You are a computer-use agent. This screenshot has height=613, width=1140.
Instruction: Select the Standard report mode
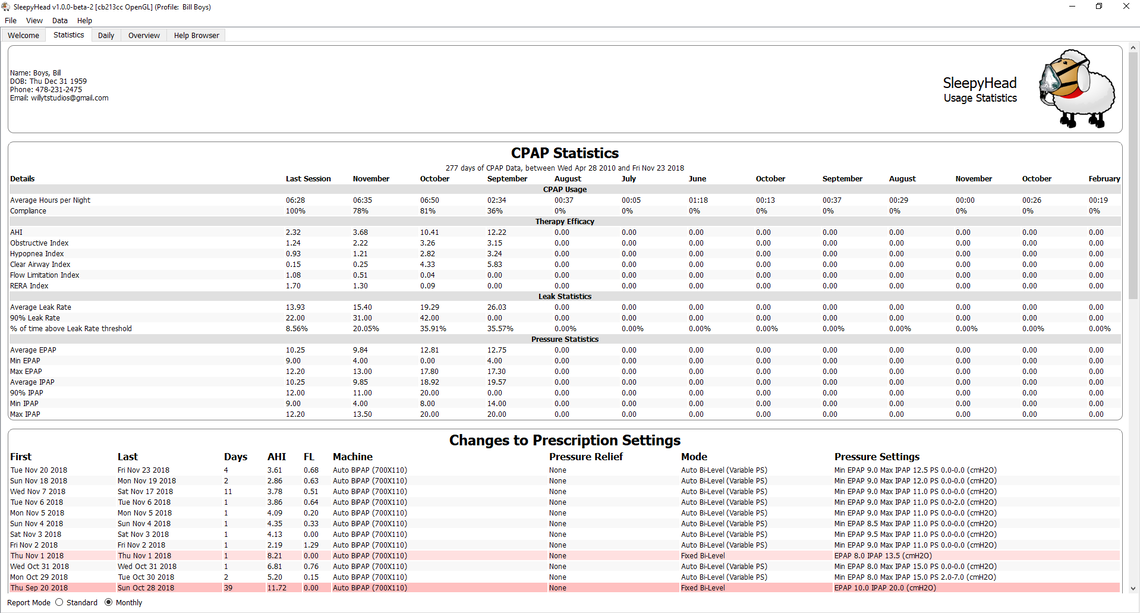(x=60, y=603)
